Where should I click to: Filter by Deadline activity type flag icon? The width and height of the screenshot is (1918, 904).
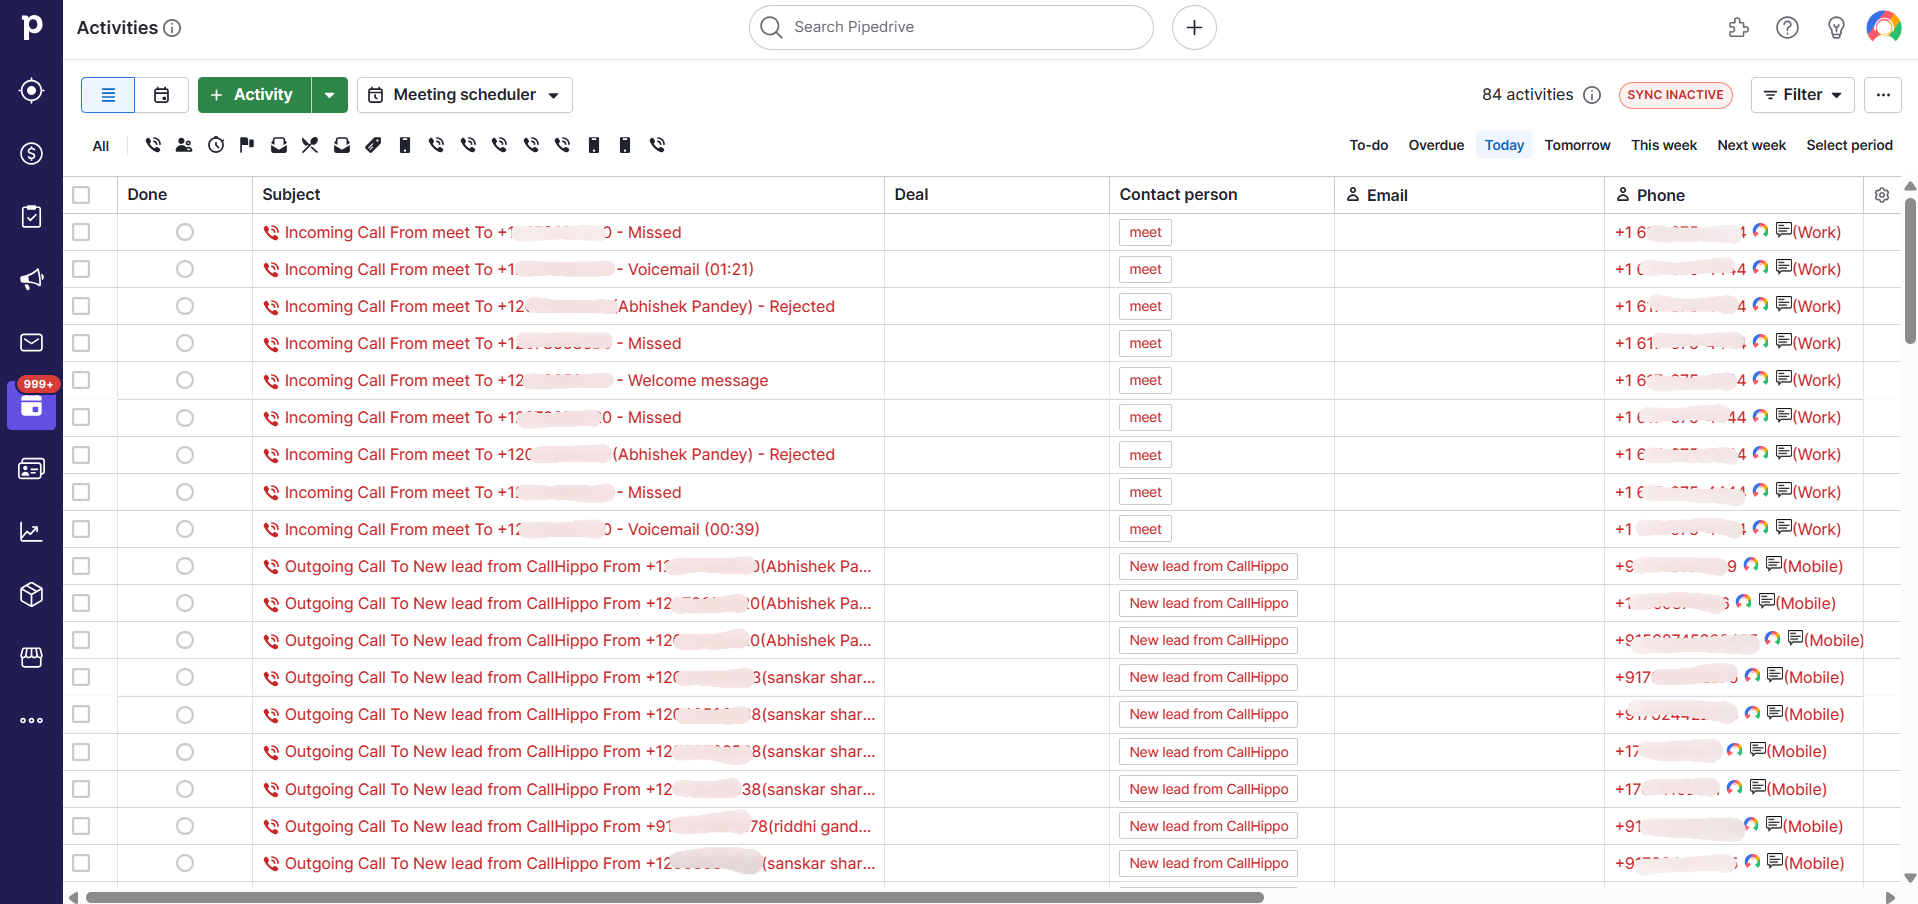point(247,145)
